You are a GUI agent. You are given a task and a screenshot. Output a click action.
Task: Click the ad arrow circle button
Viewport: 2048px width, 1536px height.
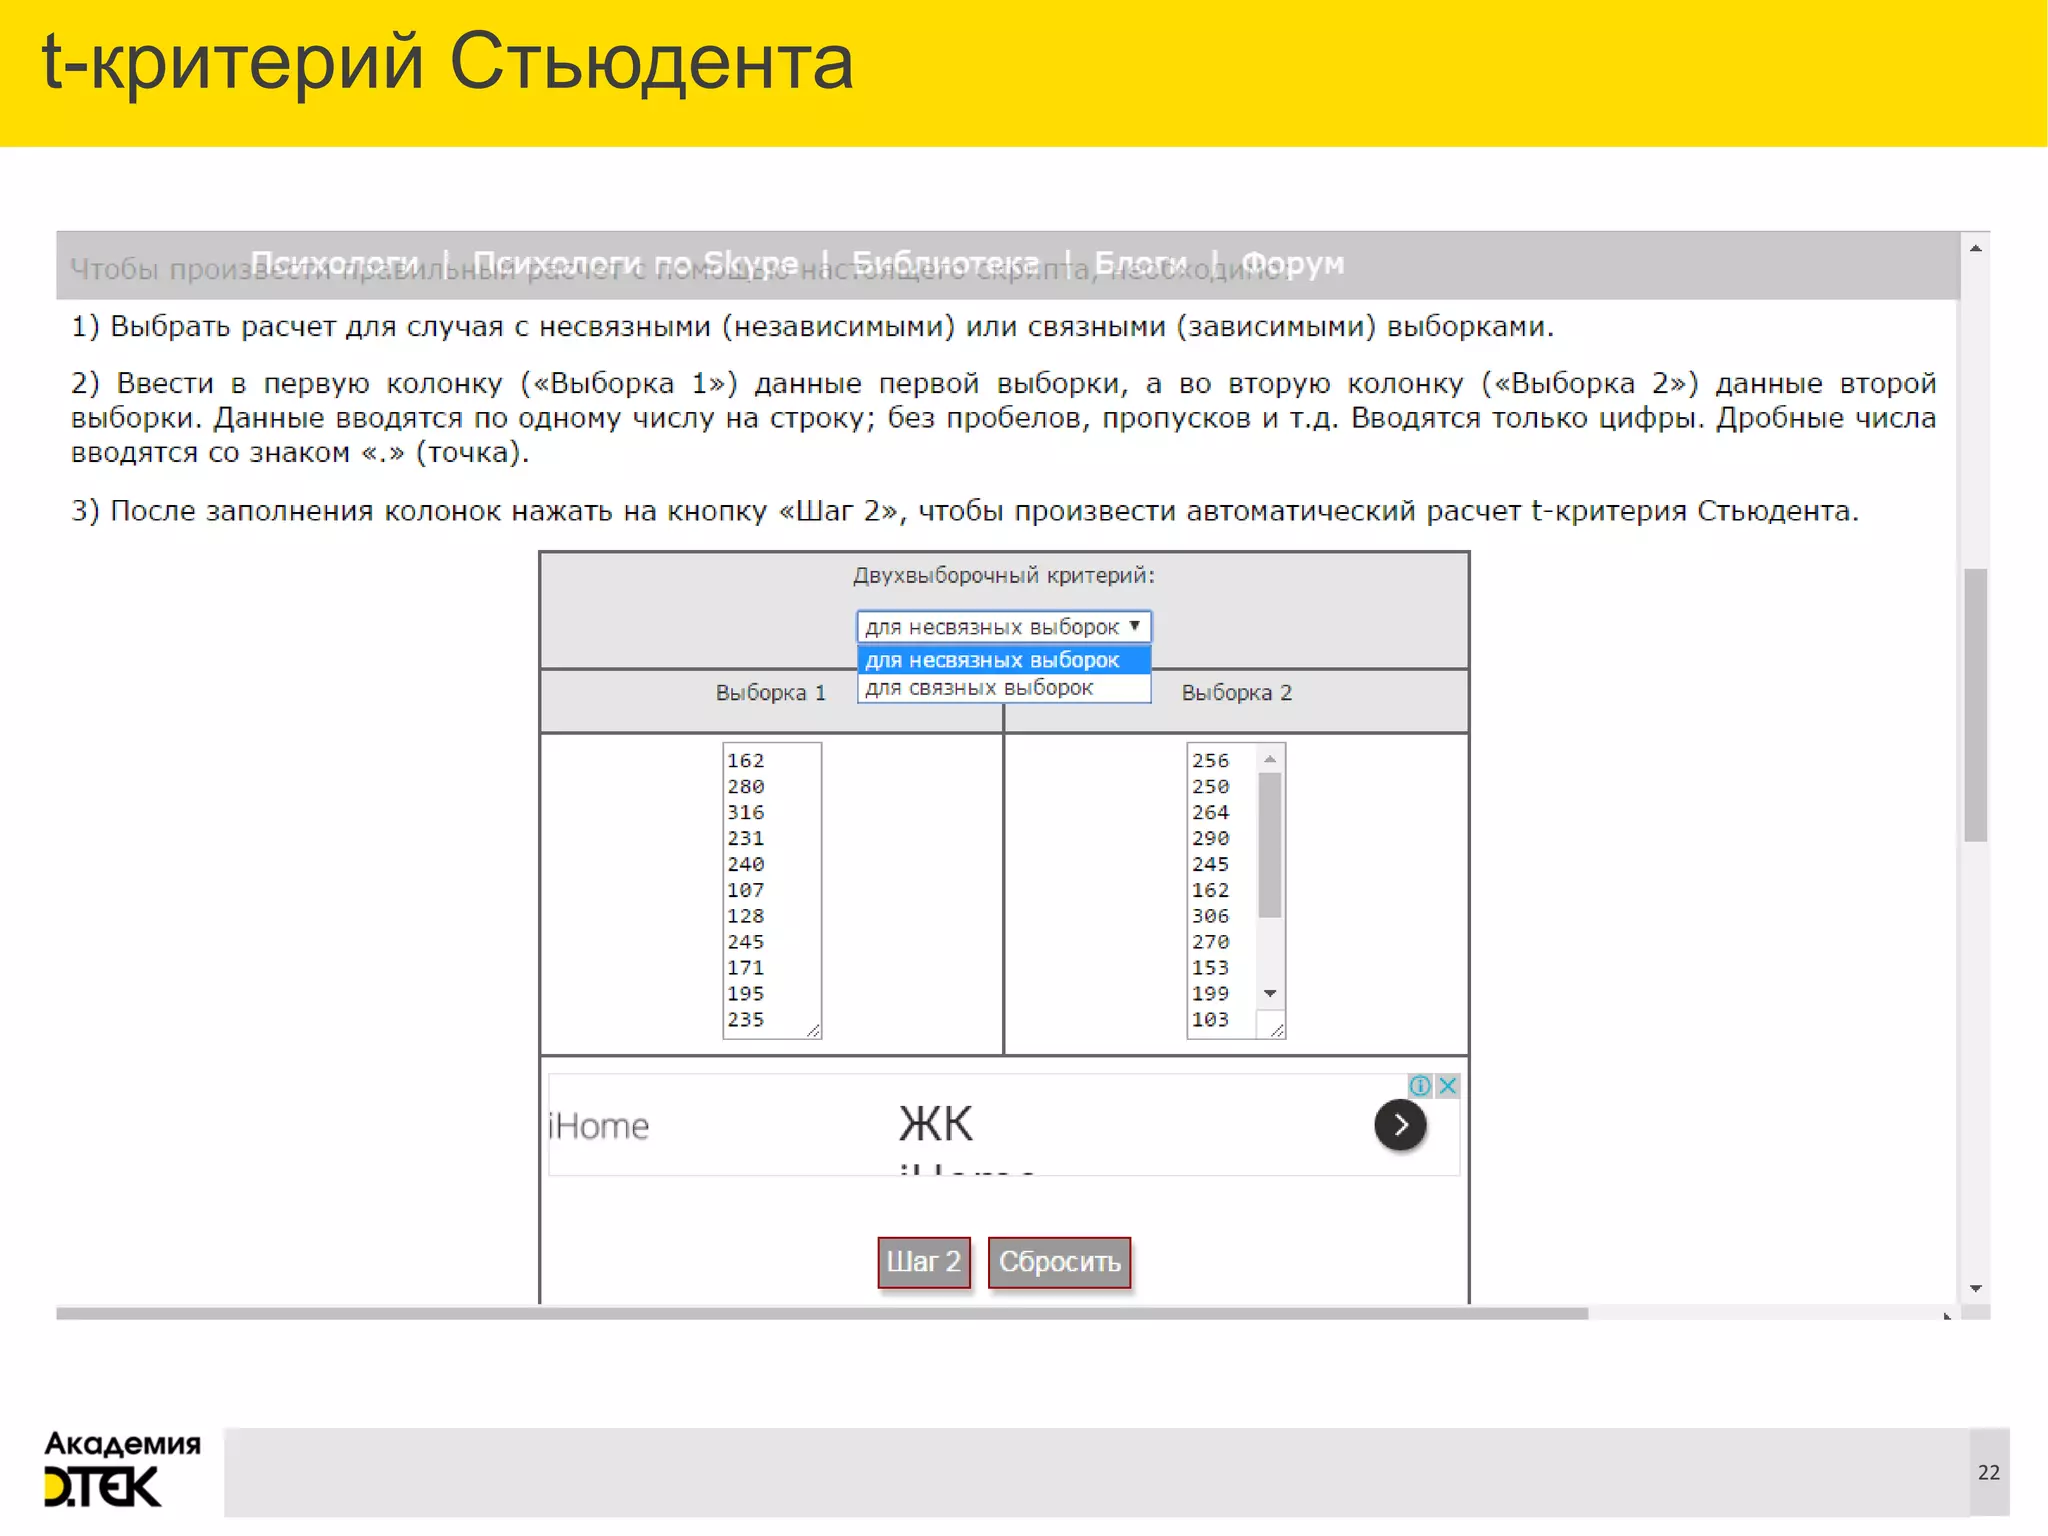point(1400,1125)
